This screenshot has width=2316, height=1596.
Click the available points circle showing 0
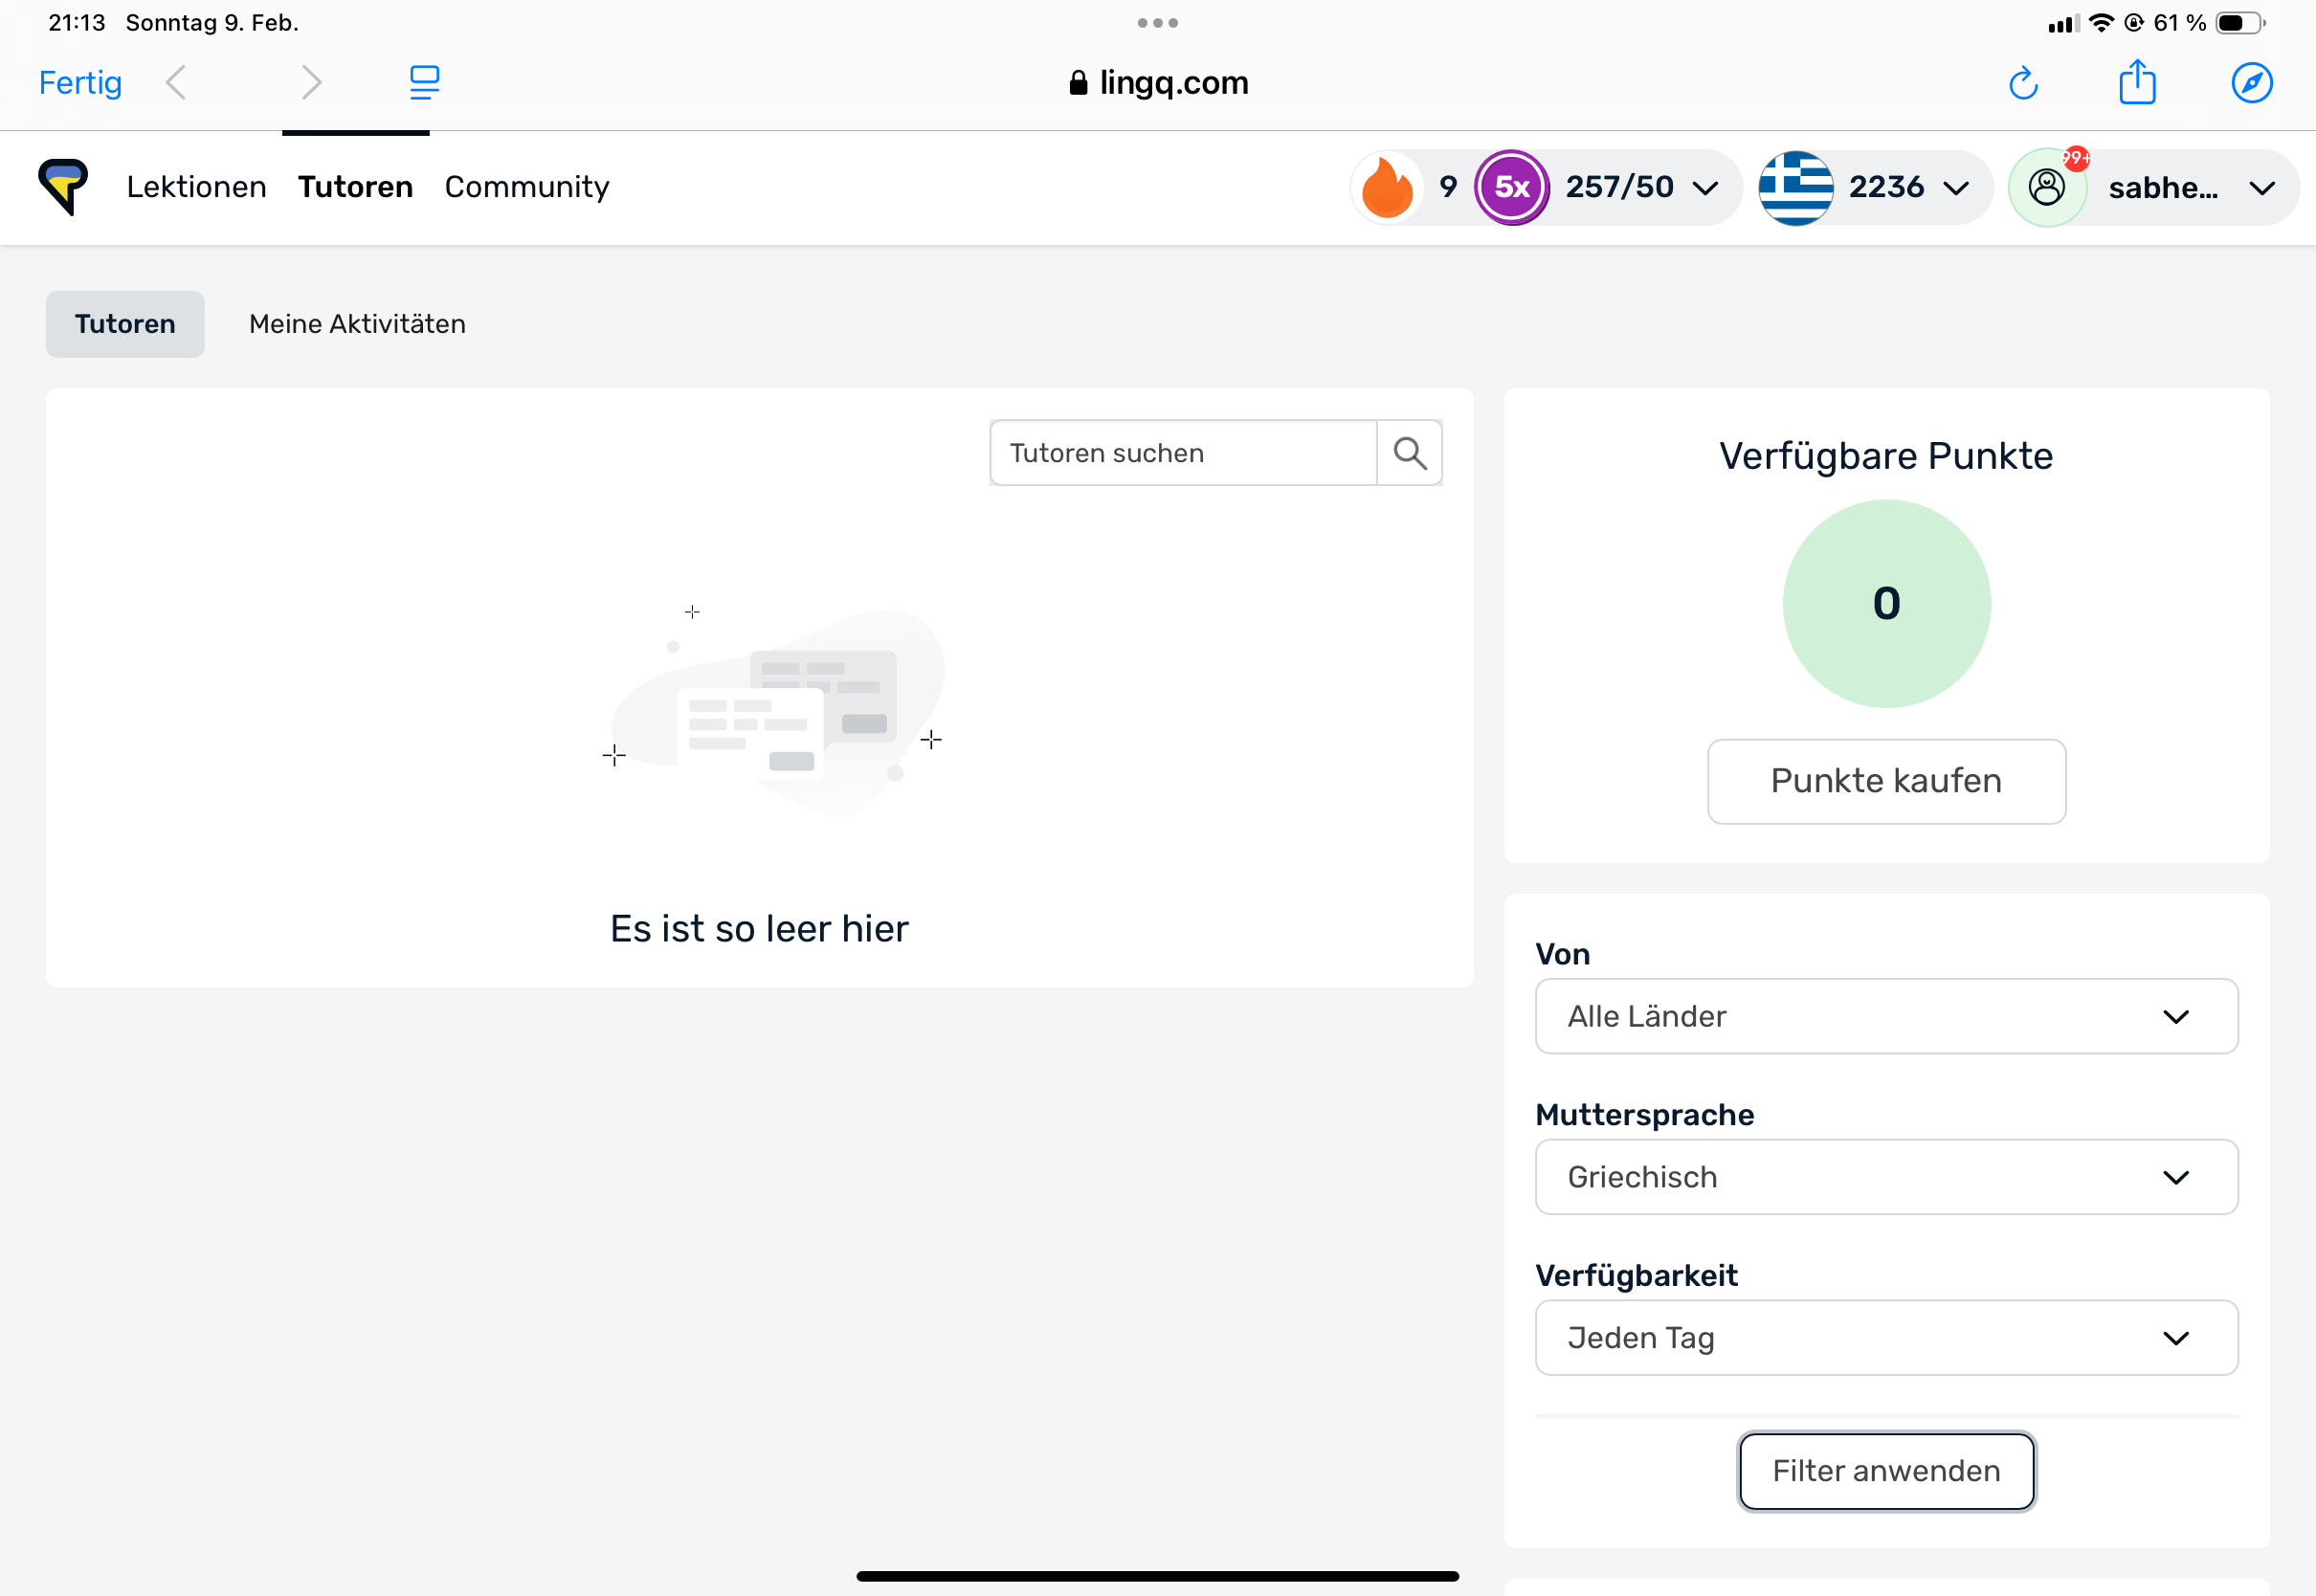1886,604
